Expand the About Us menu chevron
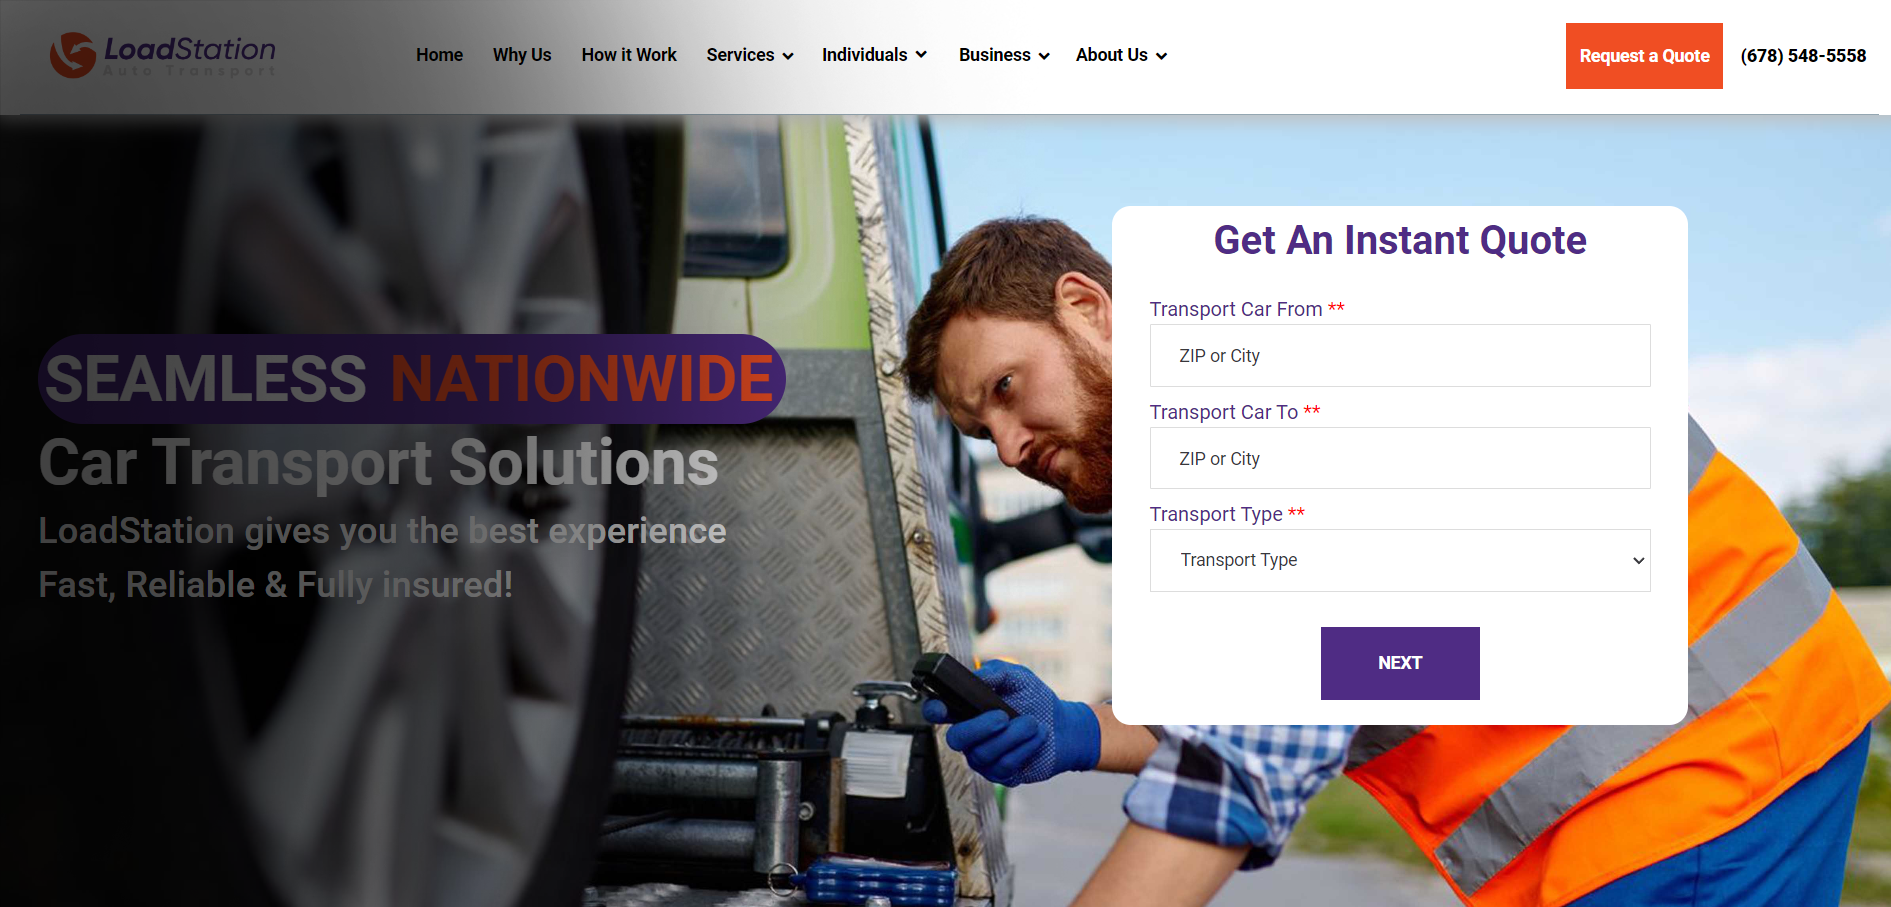The height and width of the screenshot is (907, 1891). tap(1161, 56)
